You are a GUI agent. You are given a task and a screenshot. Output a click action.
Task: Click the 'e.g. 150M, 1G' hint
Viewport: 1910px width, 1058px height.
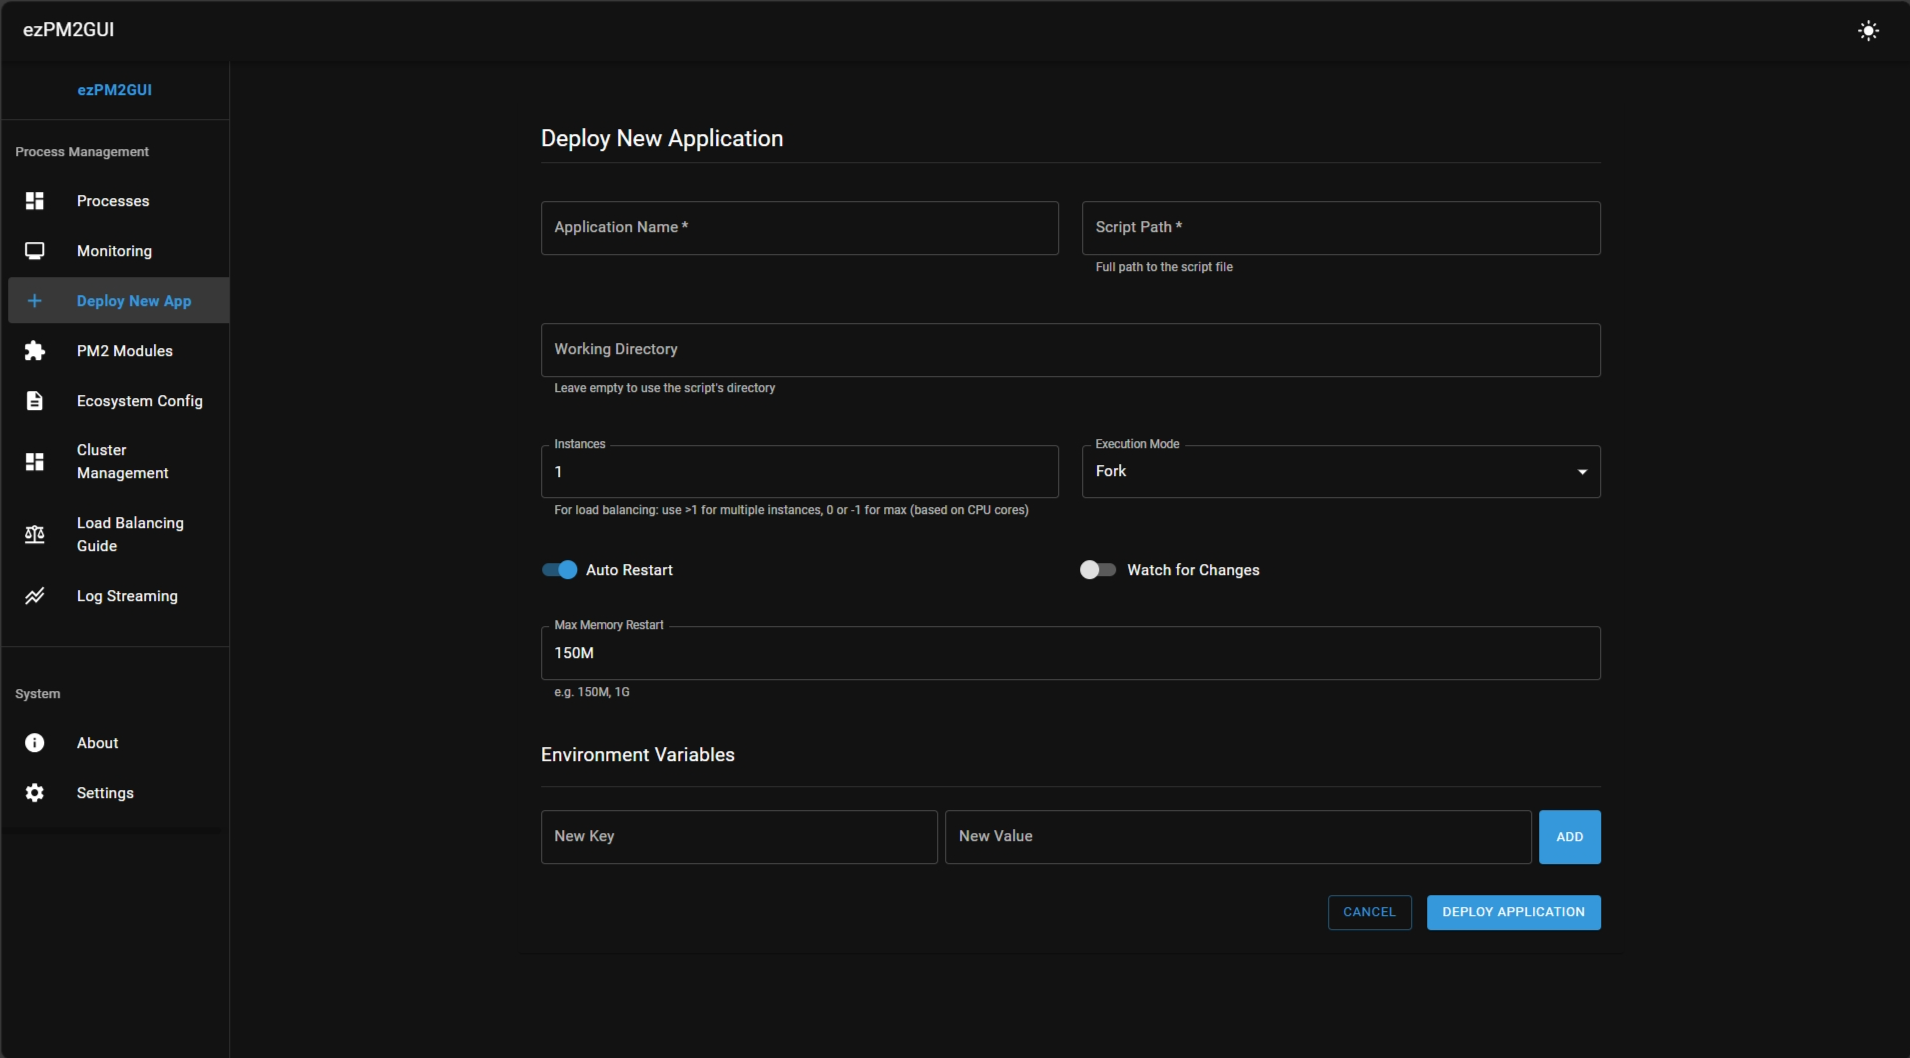[x=592, y=692]
